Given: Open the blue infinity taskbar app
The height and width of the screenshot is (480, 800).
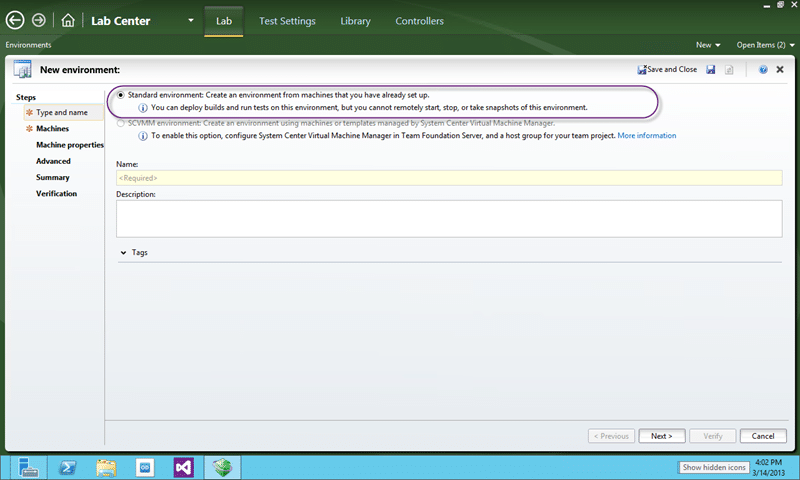Looking at the screenshot, I should [x=145, y=467].
